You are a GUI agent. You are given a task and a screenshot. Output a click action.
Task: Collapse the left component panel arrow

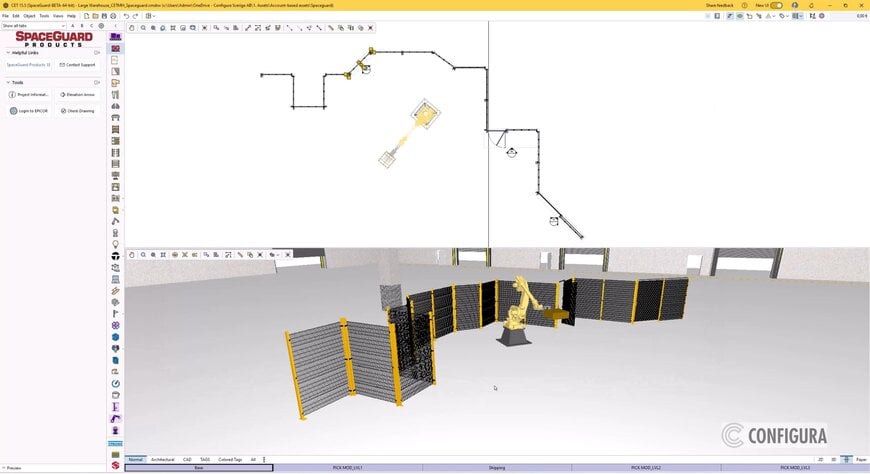(x=115, y=26)
